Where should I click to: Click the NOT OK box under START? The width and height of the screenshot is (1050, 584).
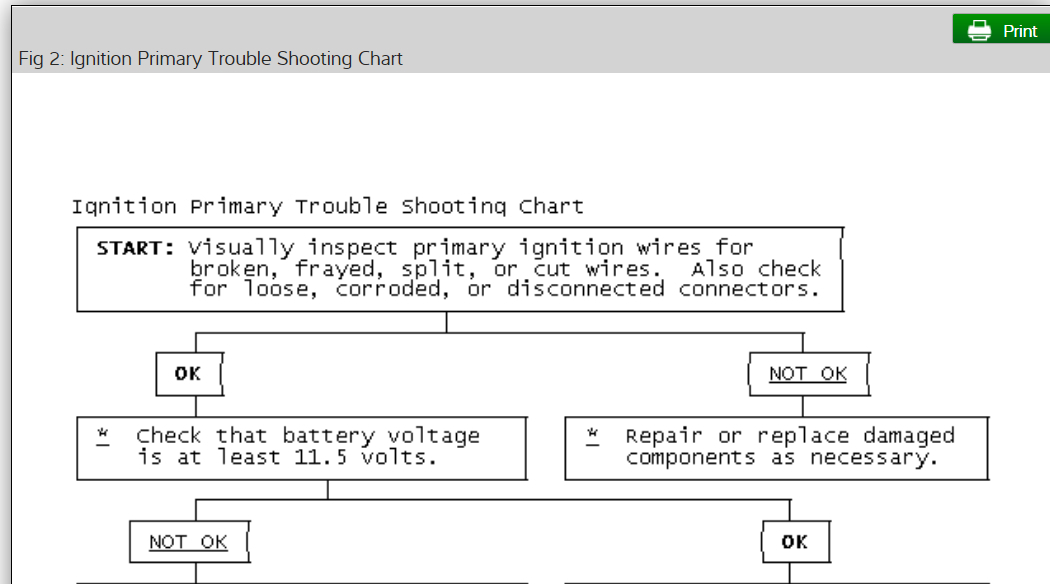pyautogui.click(x=808, y=374)
